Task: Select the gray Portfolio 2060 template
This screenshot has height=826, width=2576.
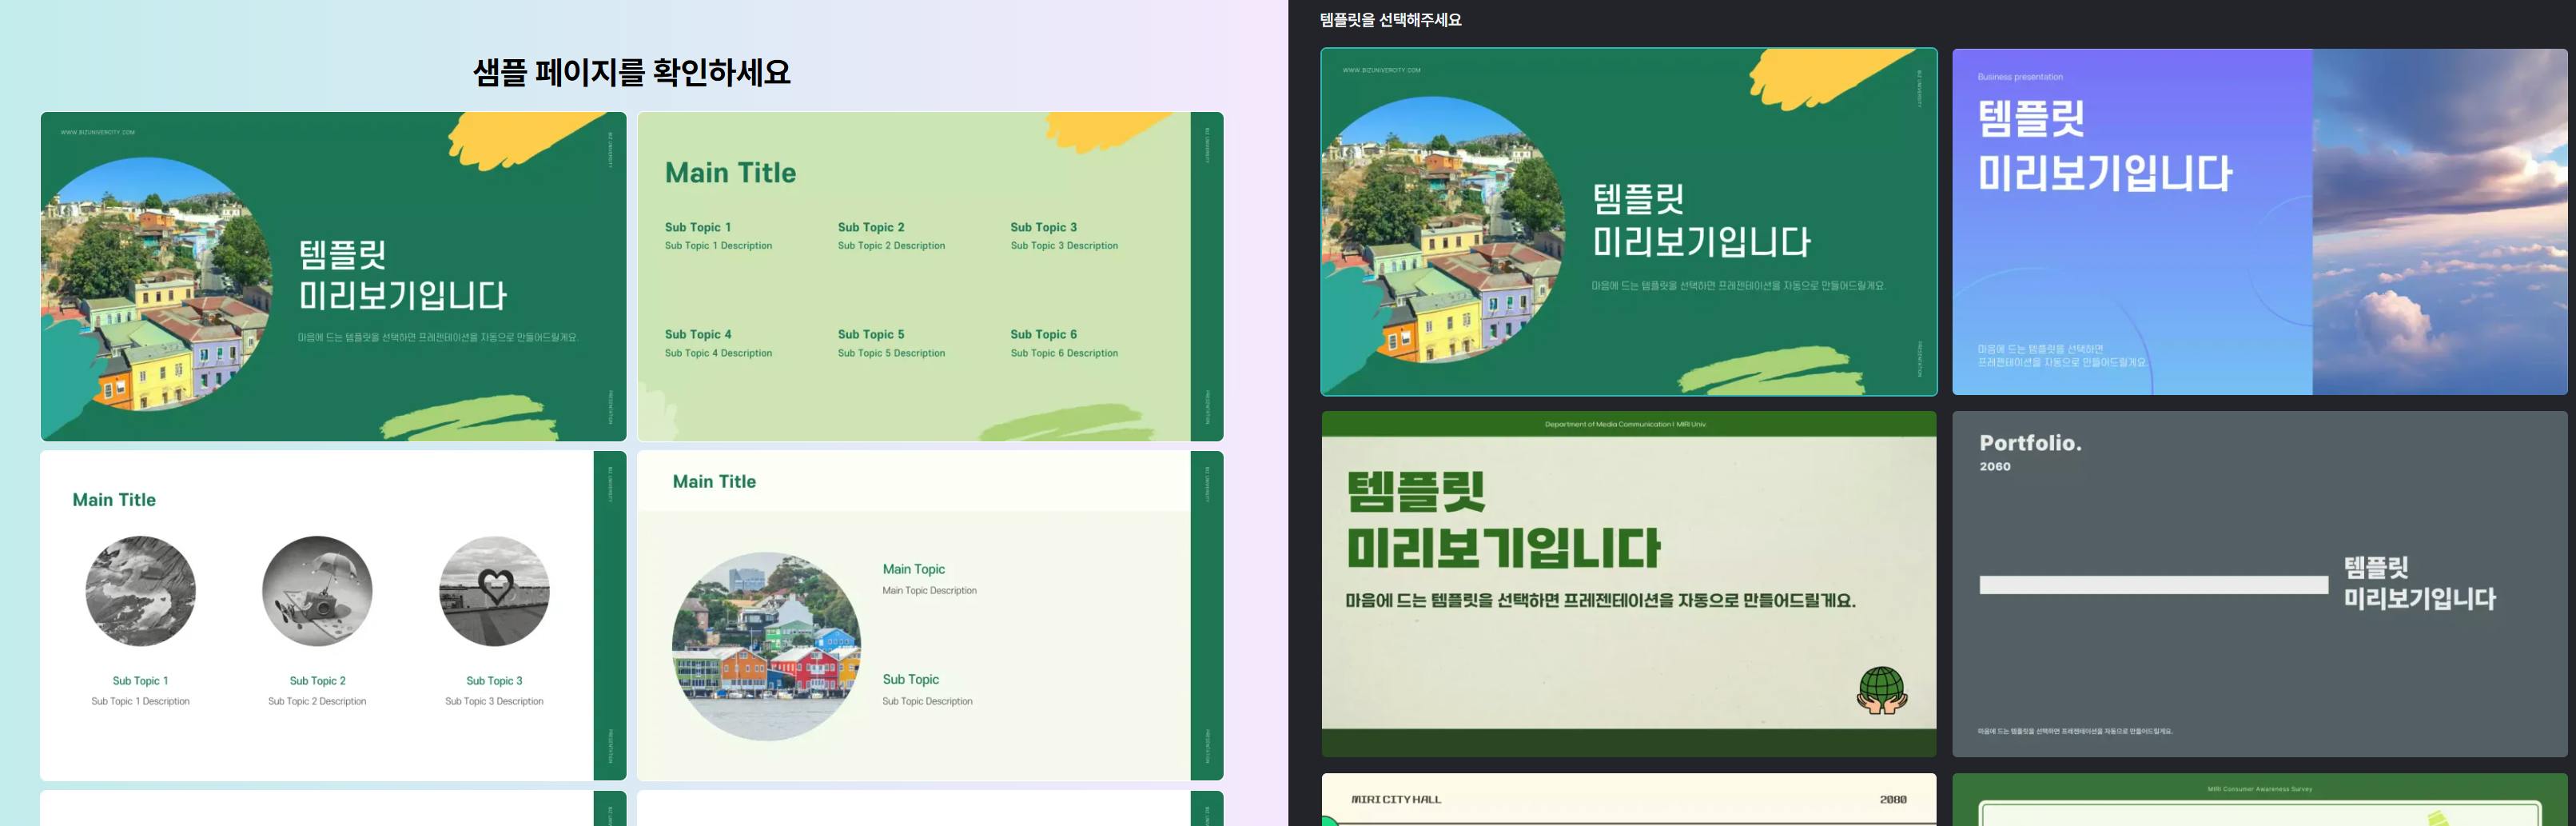Action: point(2259,584)
